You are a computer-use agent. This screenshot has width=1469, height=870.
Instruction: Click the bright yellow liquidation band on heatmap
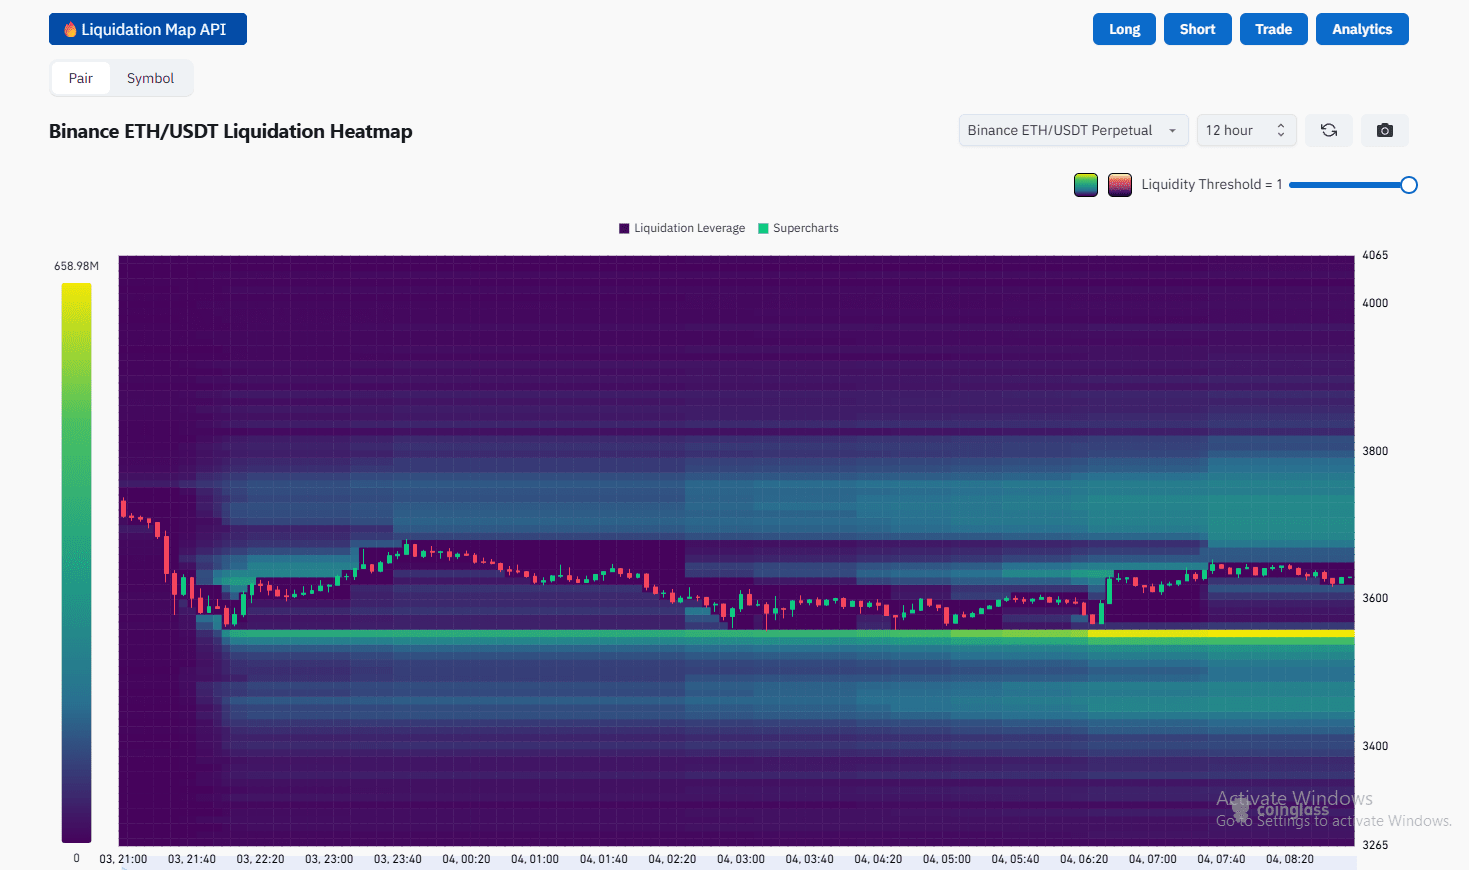(x=1220, y=633)
